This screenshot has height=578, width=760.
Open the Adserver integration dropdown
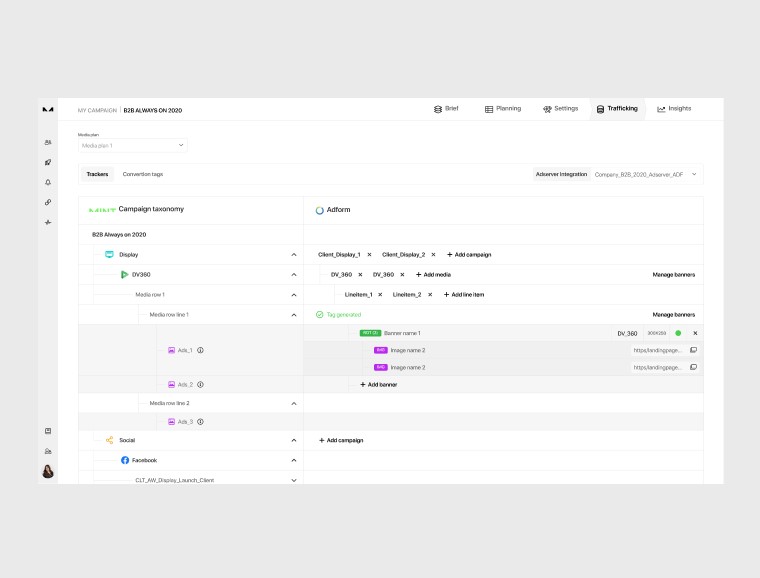click(645, 174)
